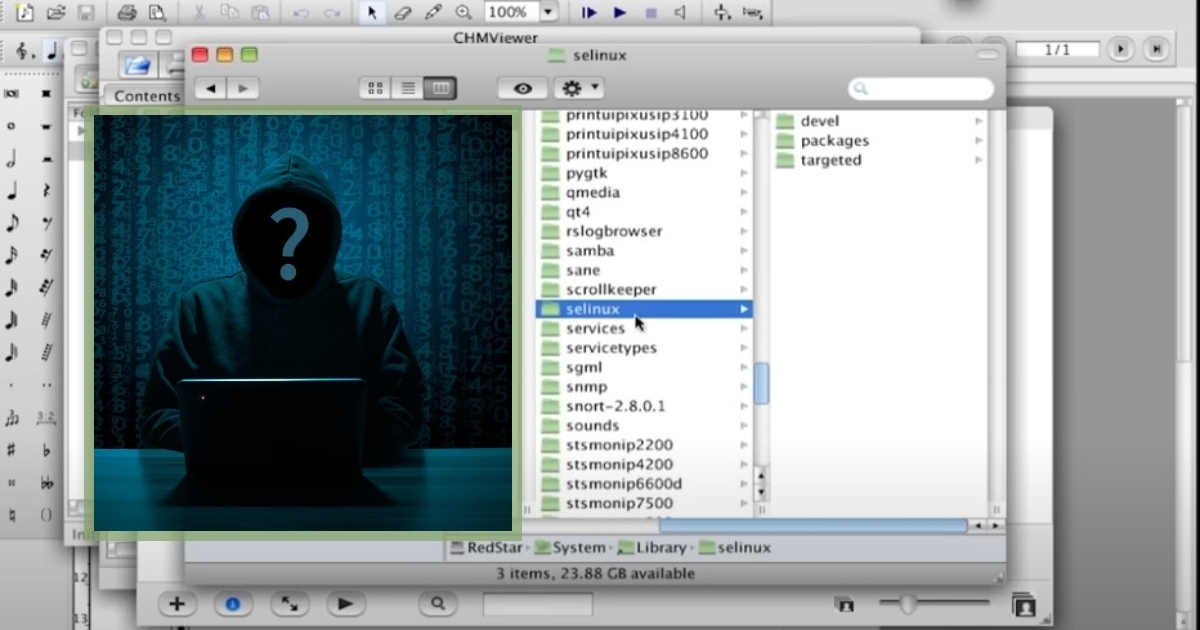1200x630 pixels.
Task: Switch to list view in file browser
Action: pos(407,89)
